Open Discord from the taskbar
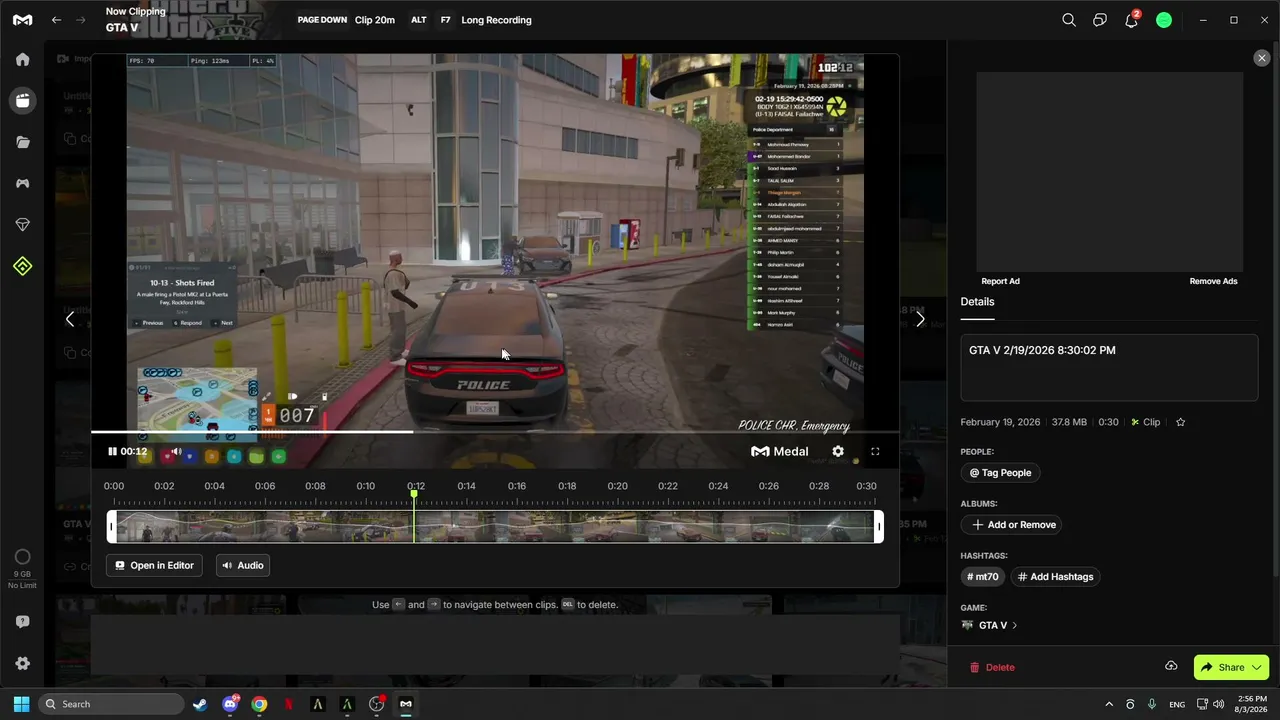 click(x=230, y=704)
